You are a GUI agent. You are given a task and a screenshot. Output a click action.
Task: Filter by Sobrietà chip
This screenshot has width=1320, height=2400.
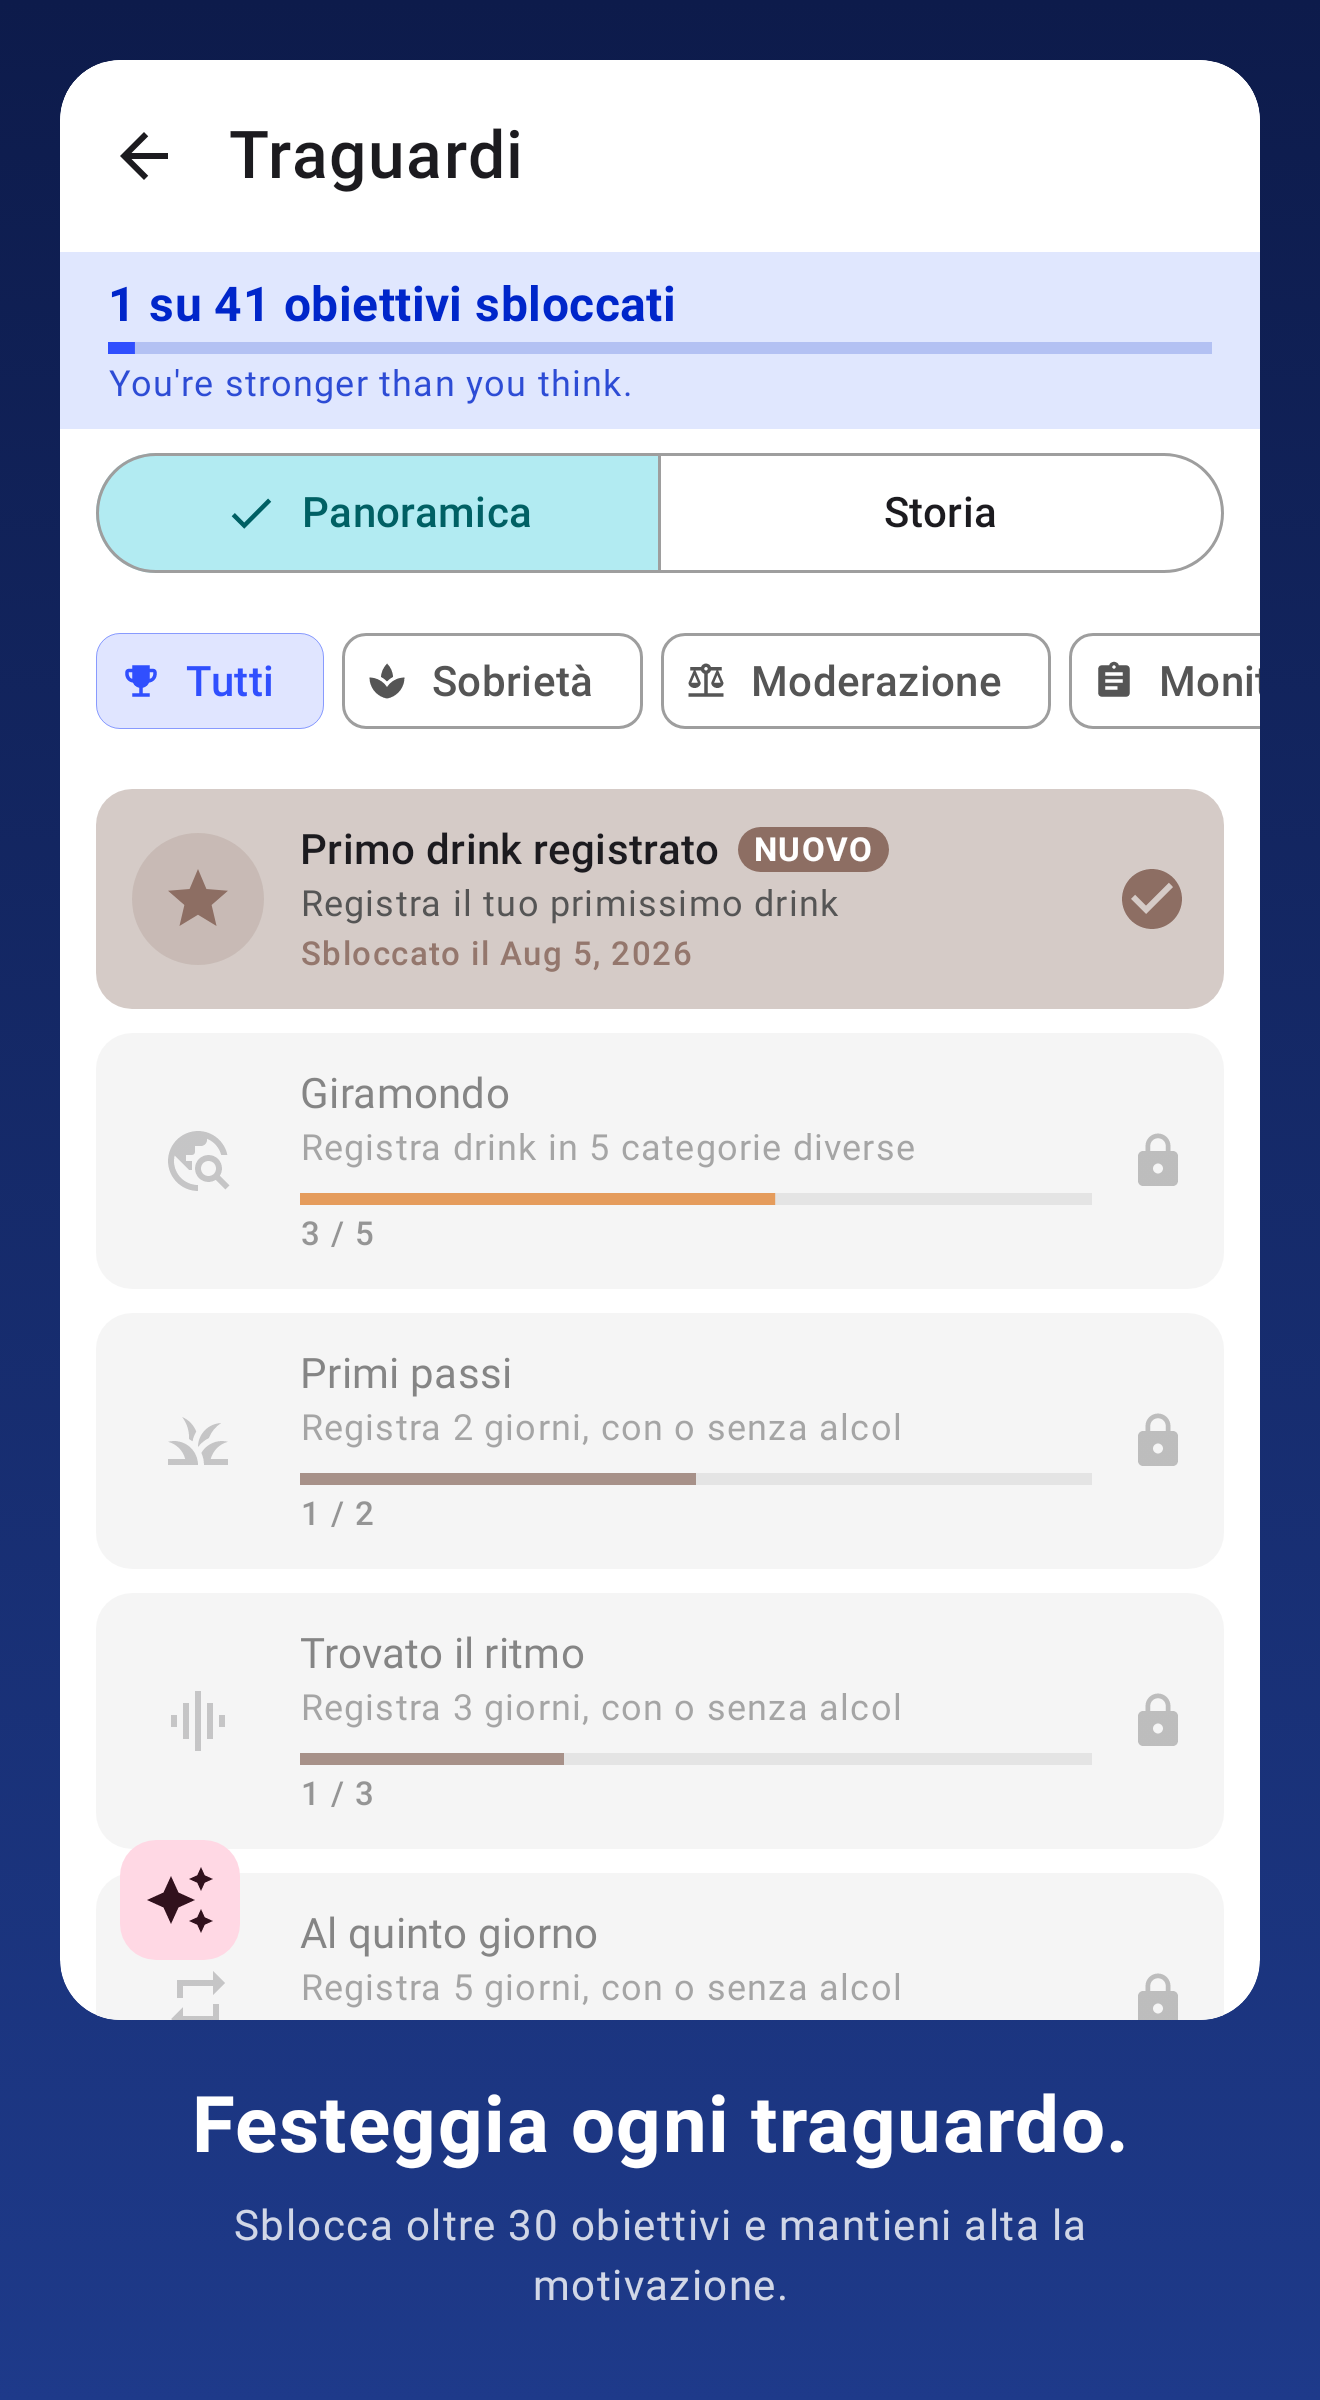[492, 681]
